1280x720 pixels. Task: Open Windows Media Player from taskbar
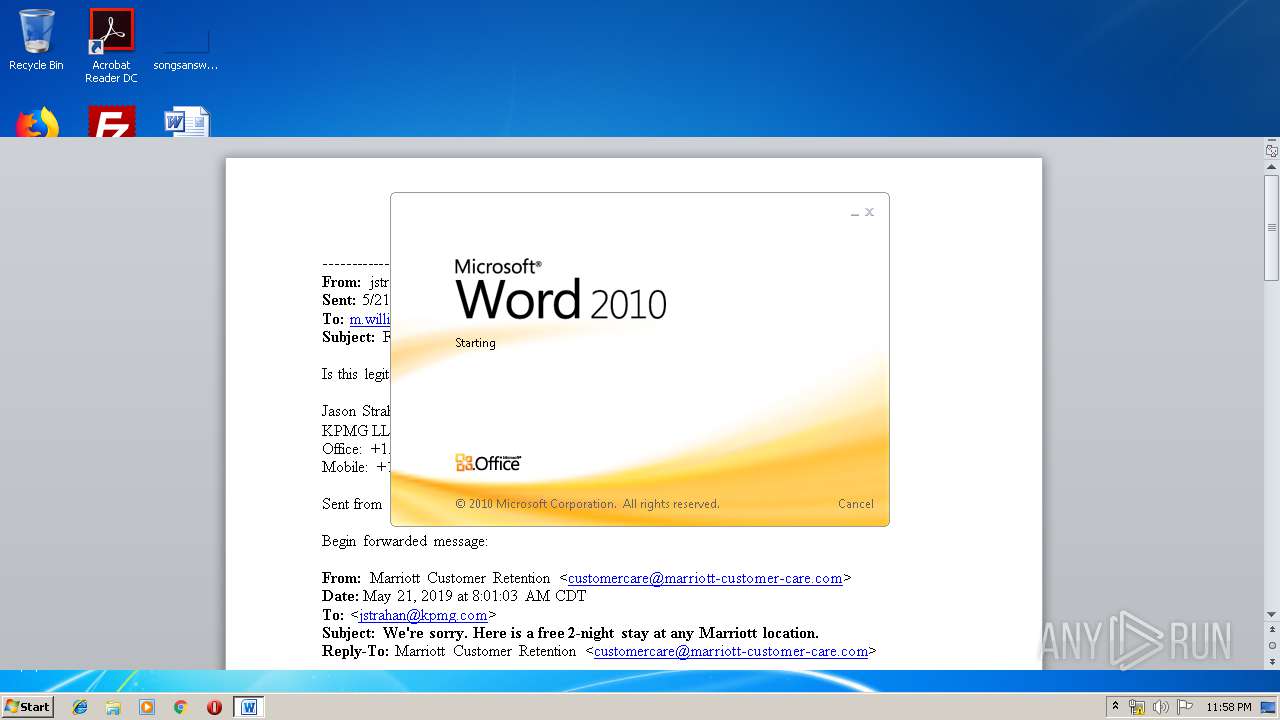147,707
